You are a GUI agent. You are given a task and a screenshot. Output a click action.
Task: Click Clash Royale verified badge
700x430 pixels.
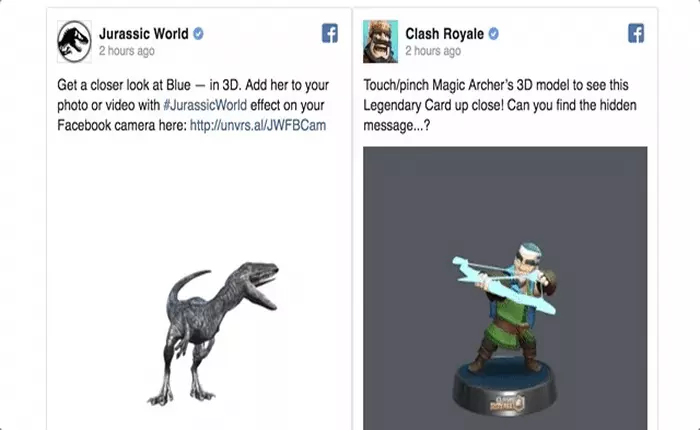[493, 33]
